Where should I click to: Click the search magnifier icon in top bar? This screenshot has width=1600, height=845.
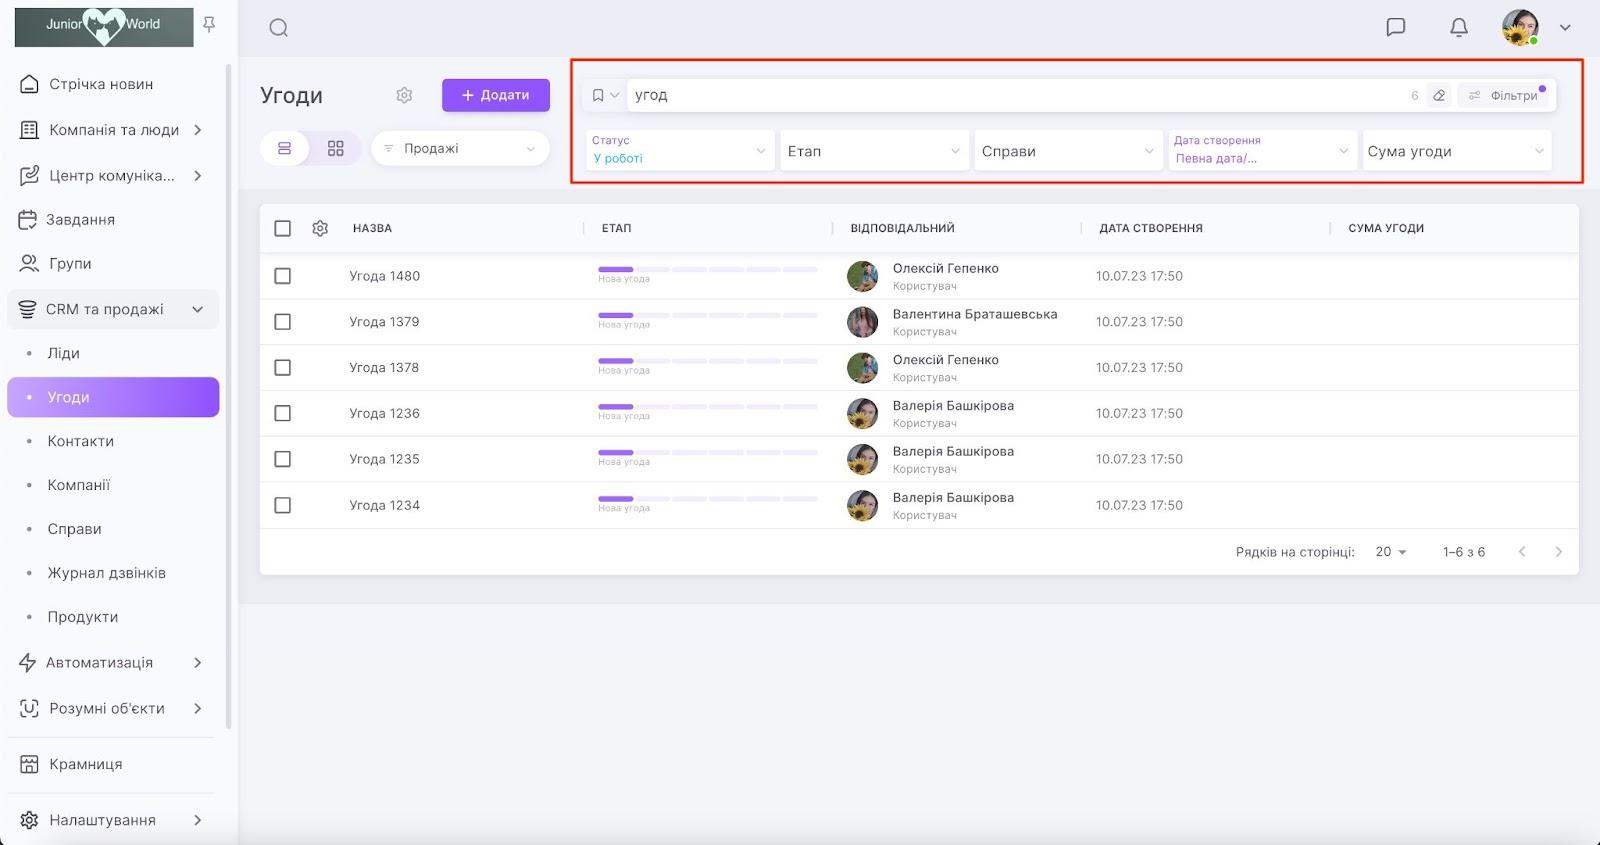(279, 28)
